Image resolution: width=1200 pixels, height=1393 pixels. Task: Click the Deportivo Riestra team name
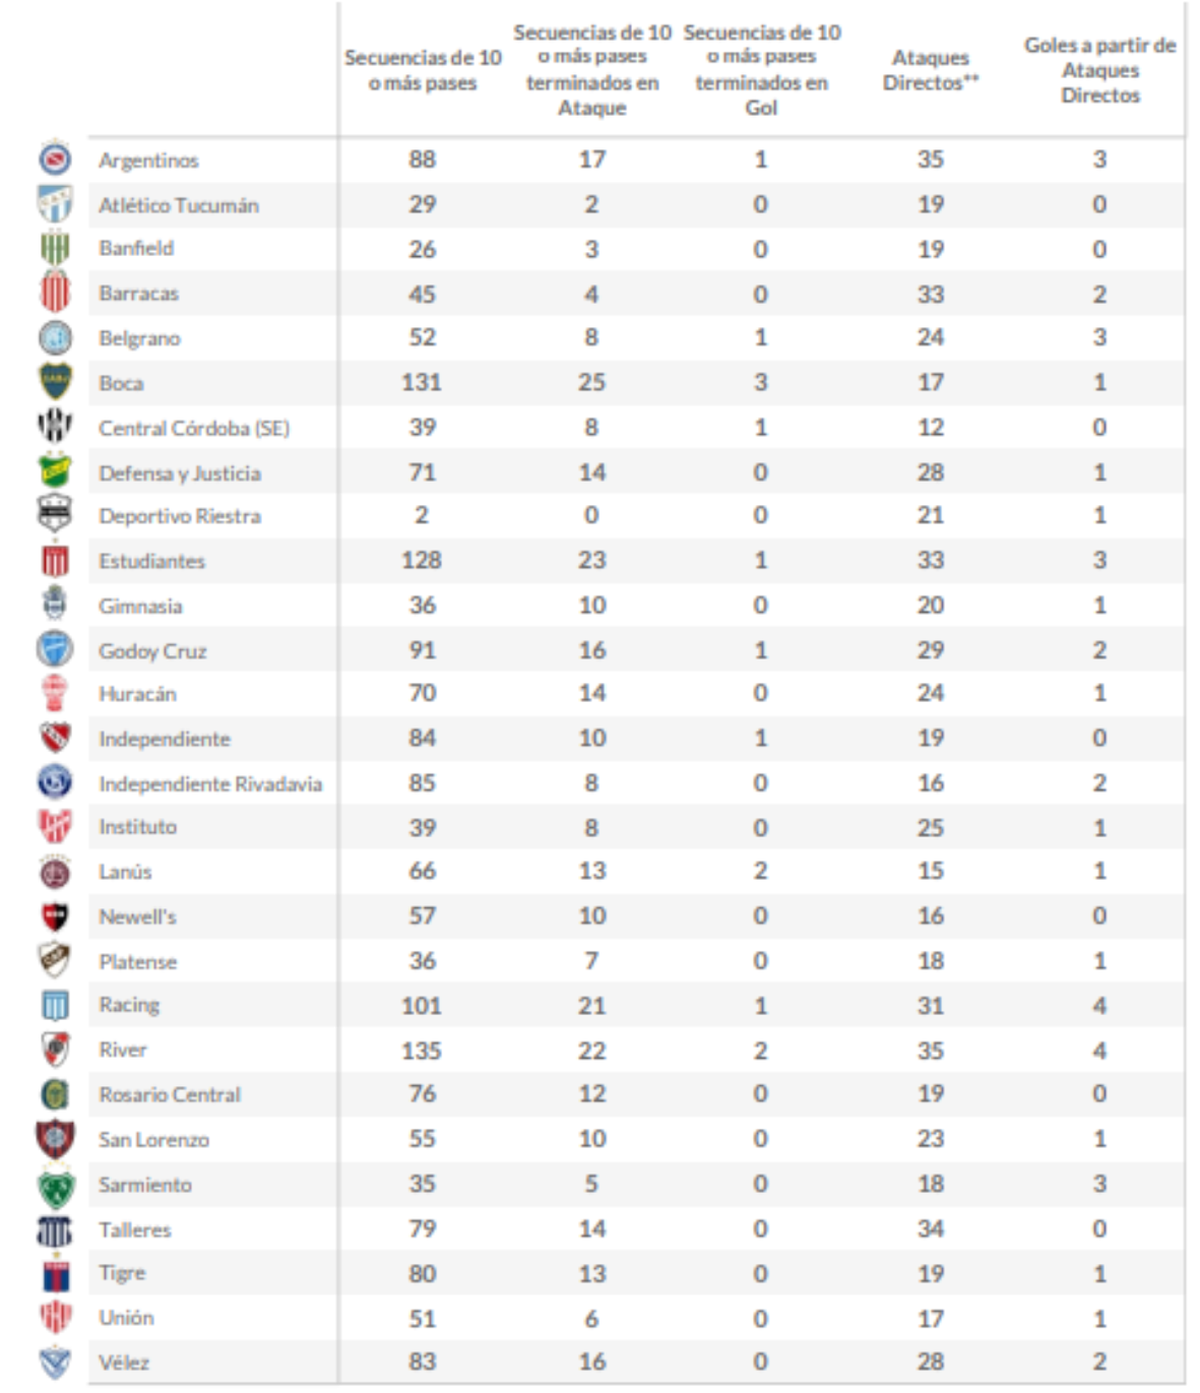pos(180,516)
